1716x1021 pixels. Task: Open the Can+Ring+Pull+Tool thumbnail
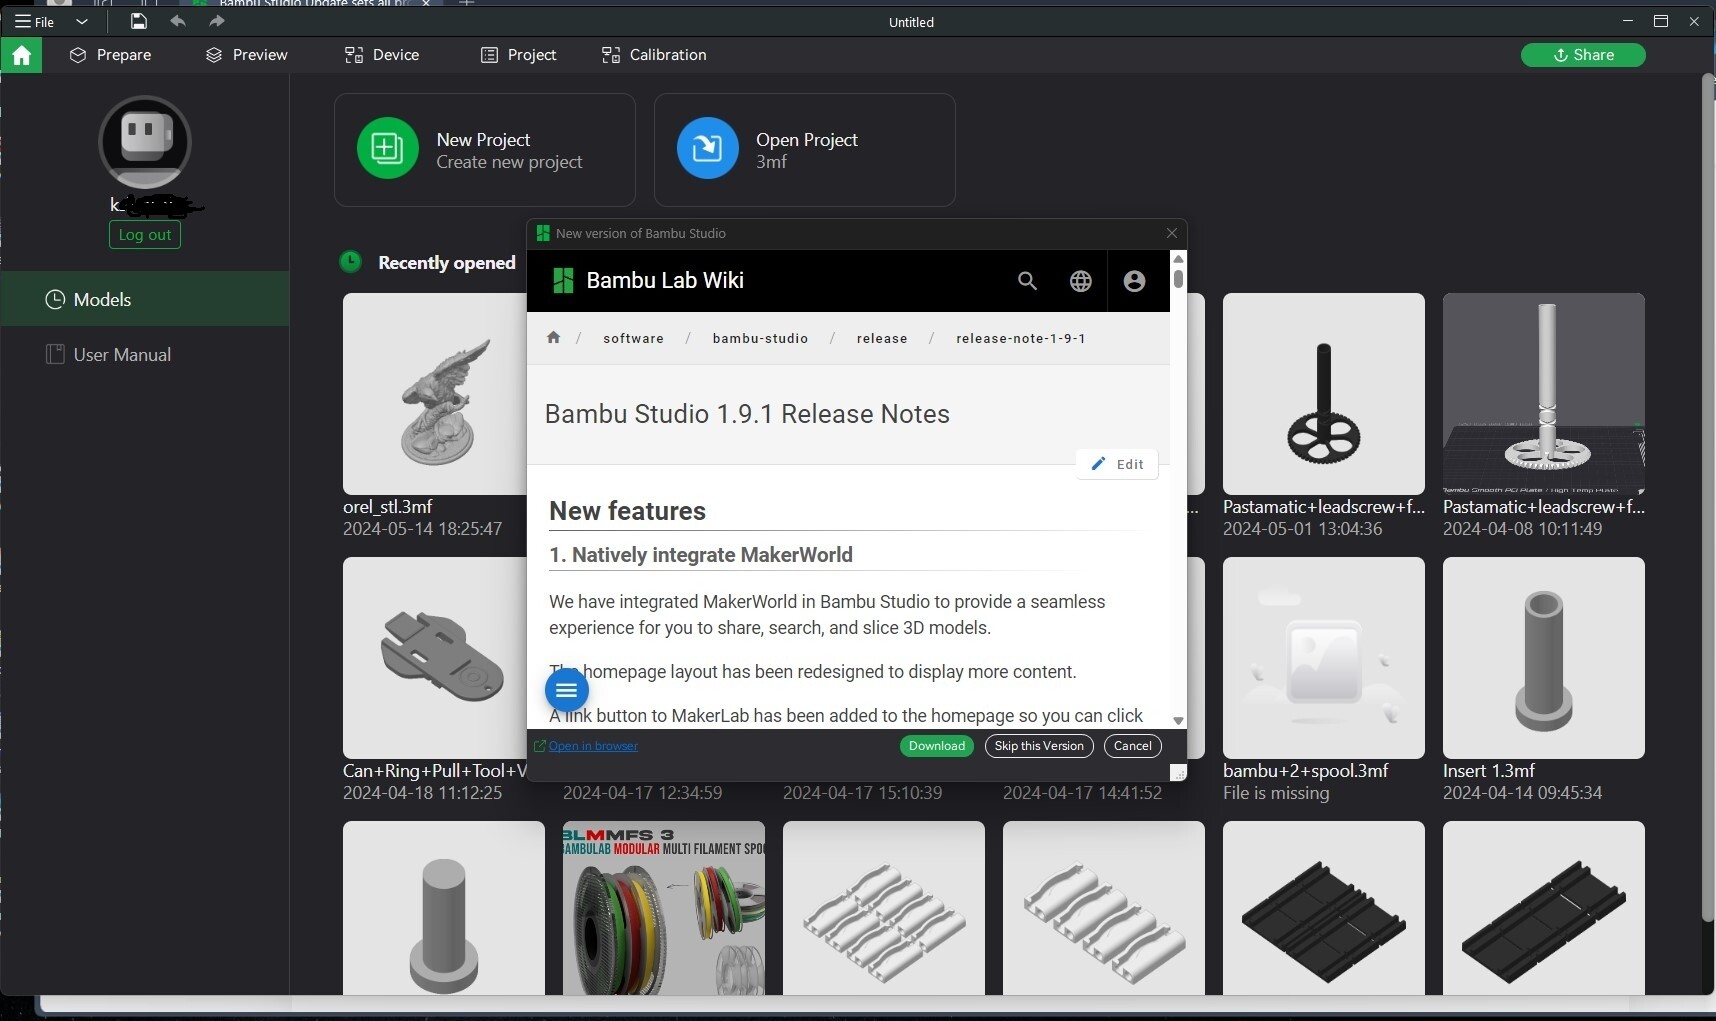435,658
